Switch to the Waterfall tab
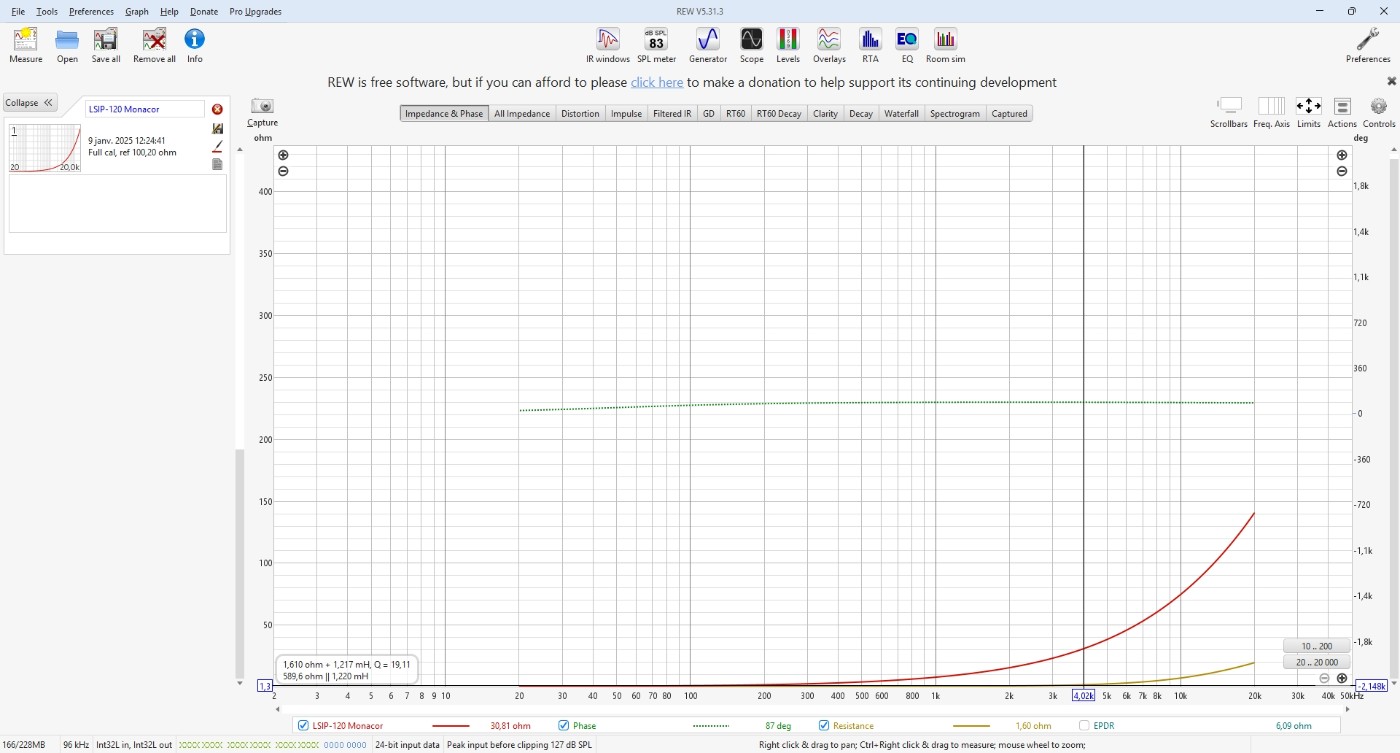 point(901,114)
